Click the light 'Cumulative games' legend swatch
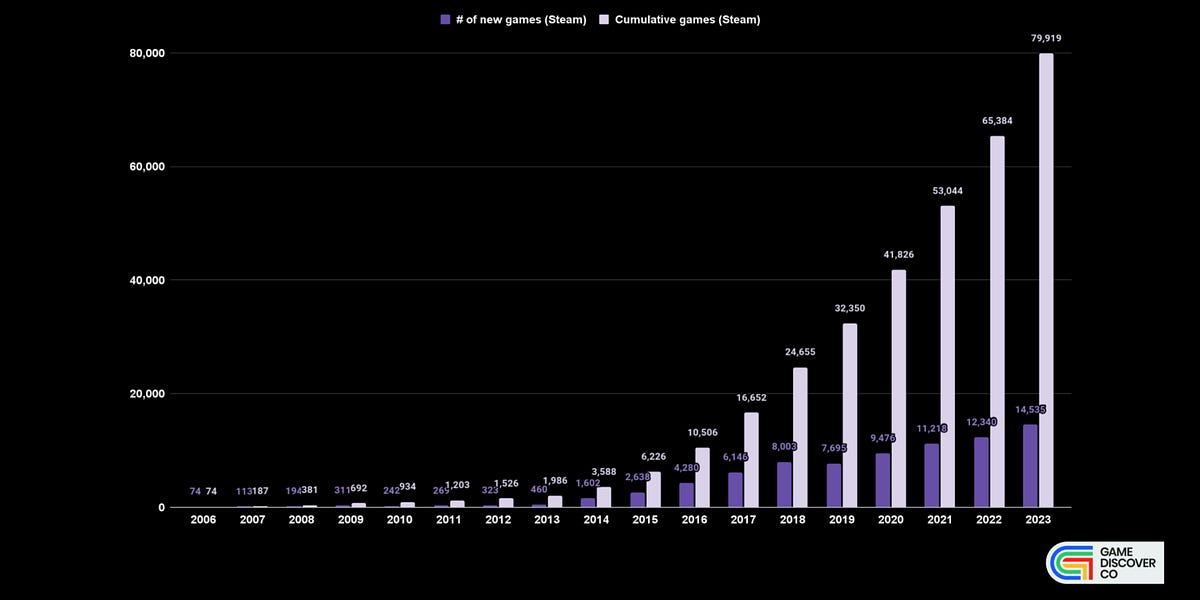 (x=603, y=19)
